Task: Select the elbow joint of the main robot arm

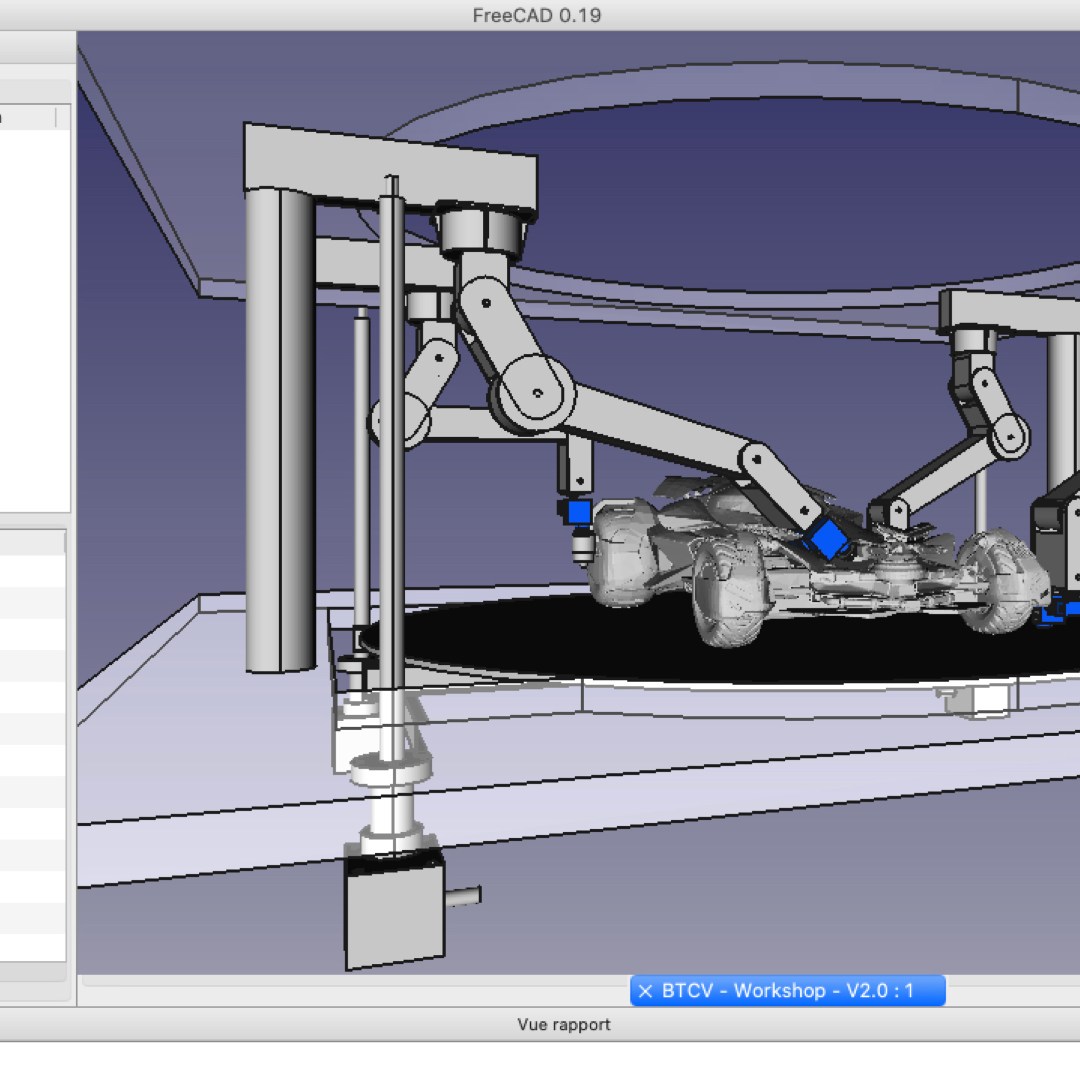Action: (536, 391)
